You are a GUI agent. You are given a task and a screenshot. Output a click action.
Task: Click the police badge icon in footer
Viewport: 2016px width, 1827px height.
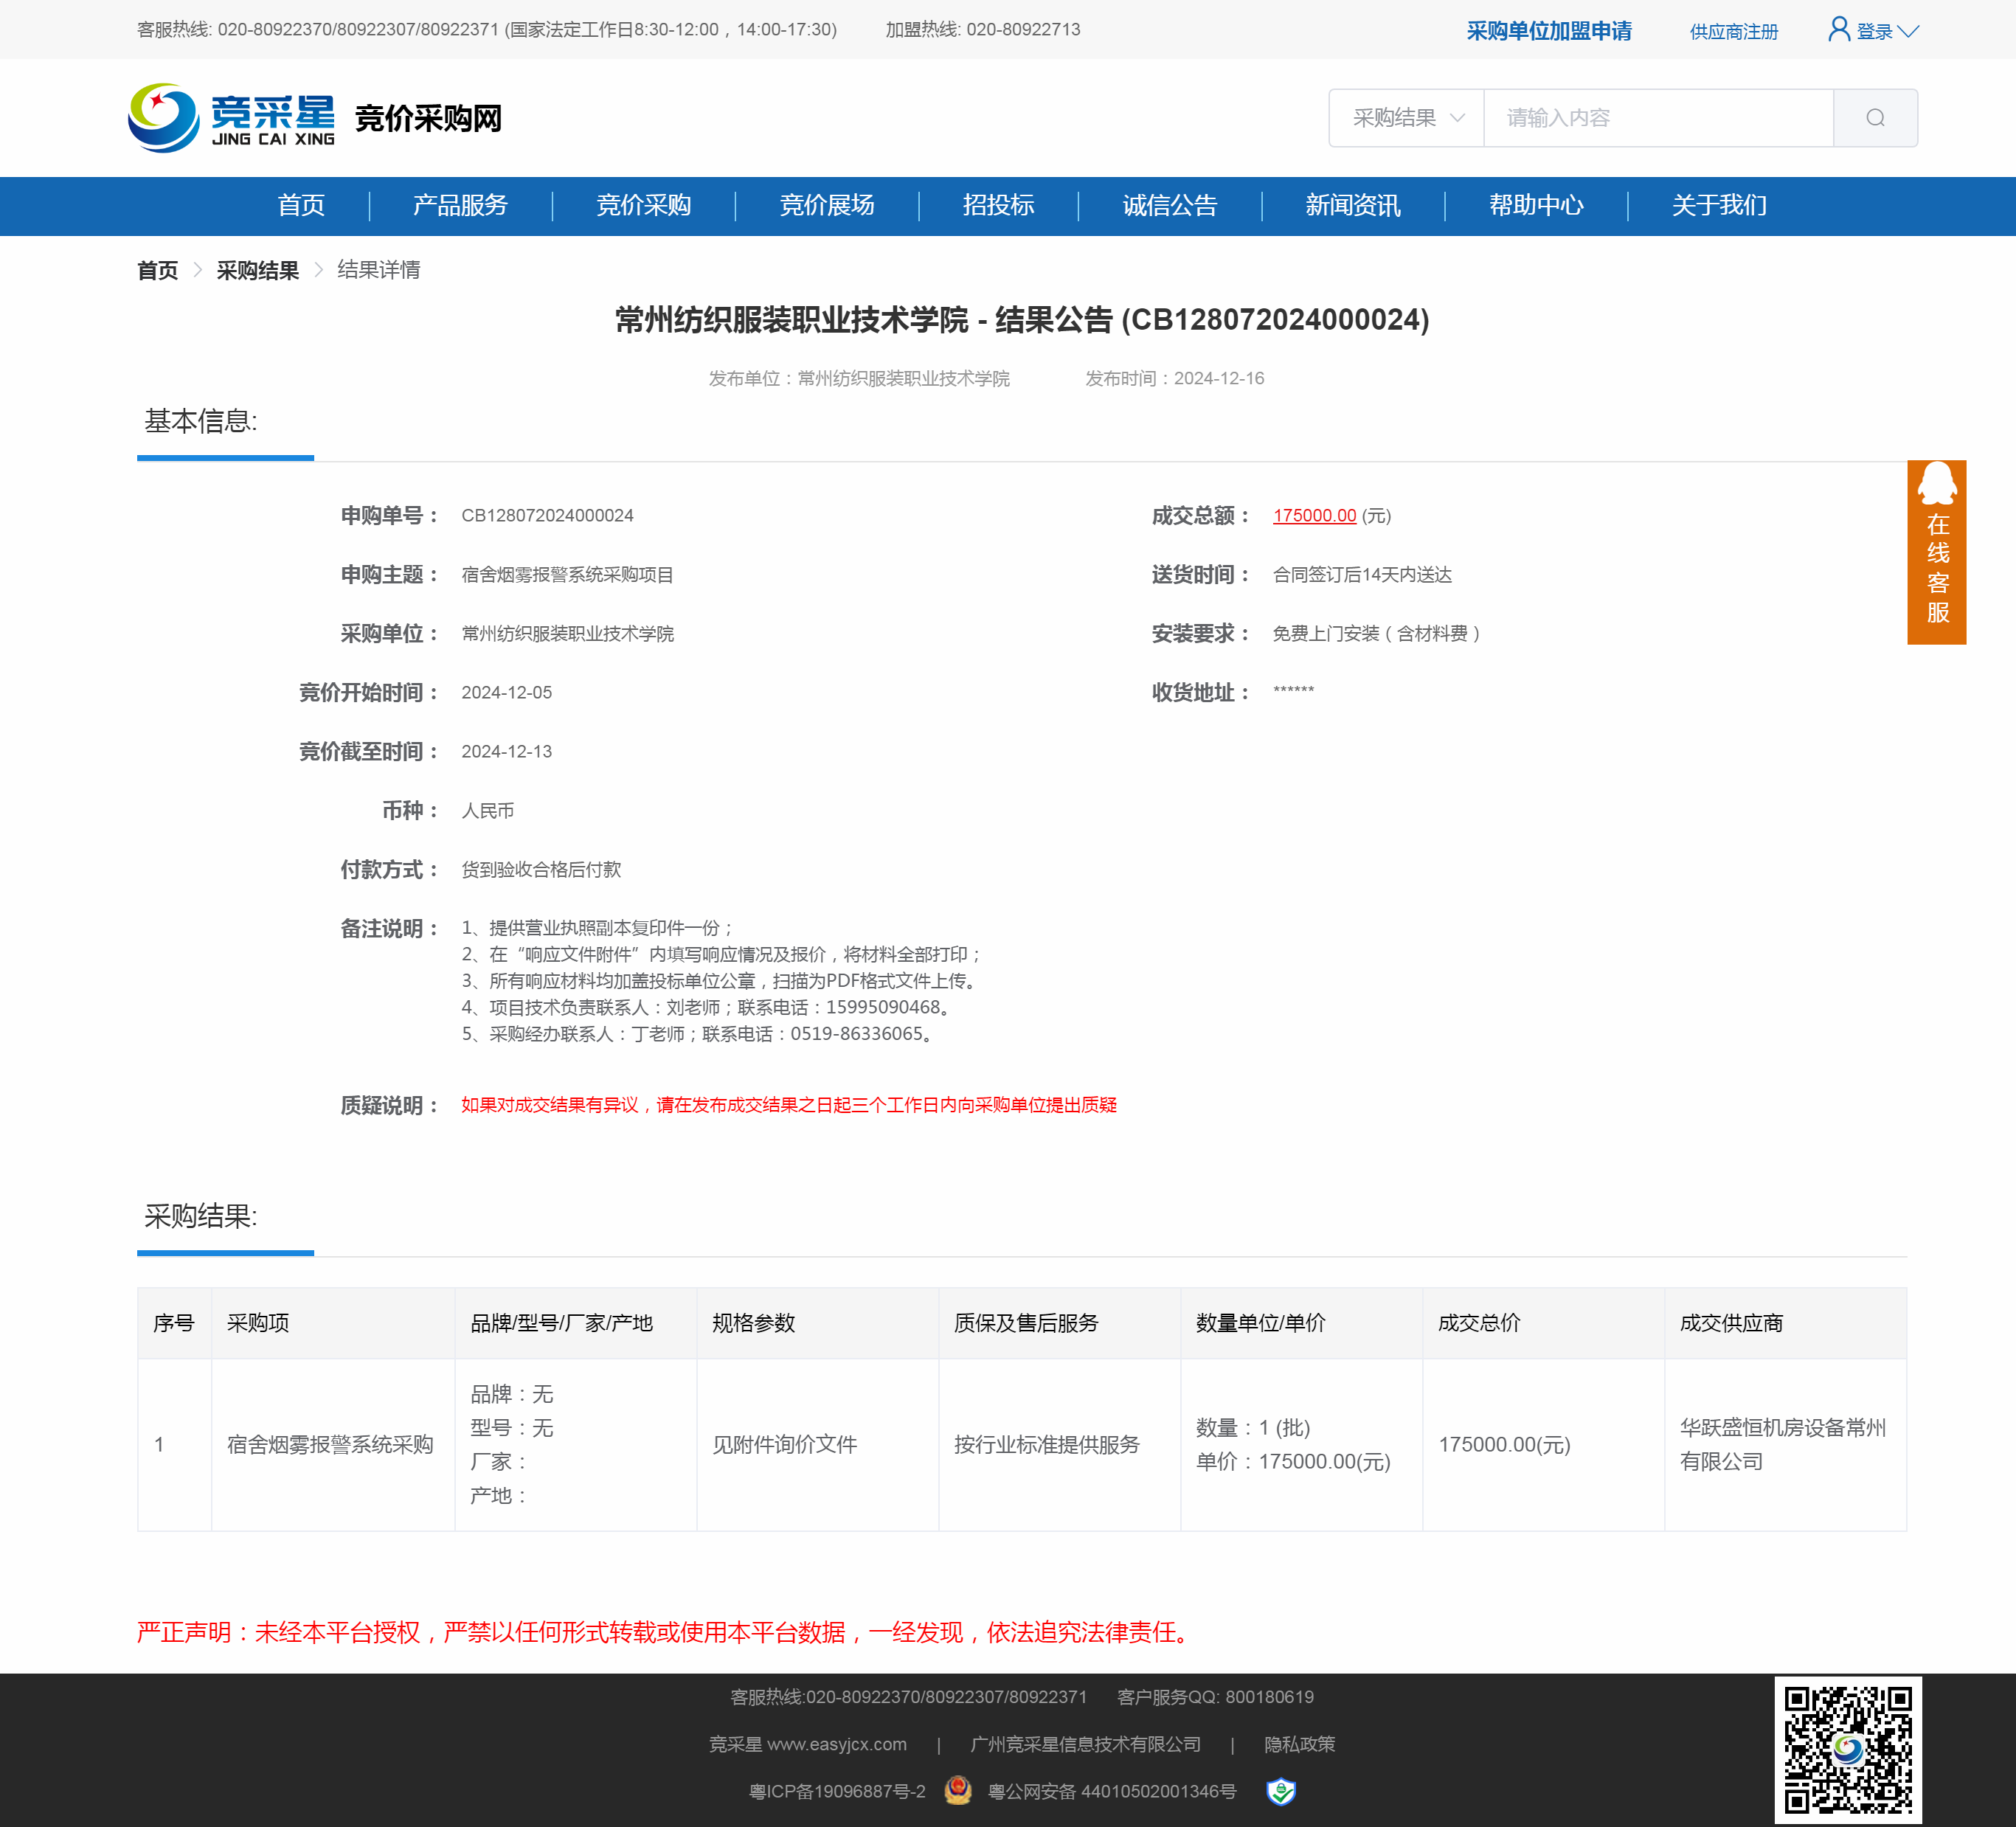(x=957, y=1790)
